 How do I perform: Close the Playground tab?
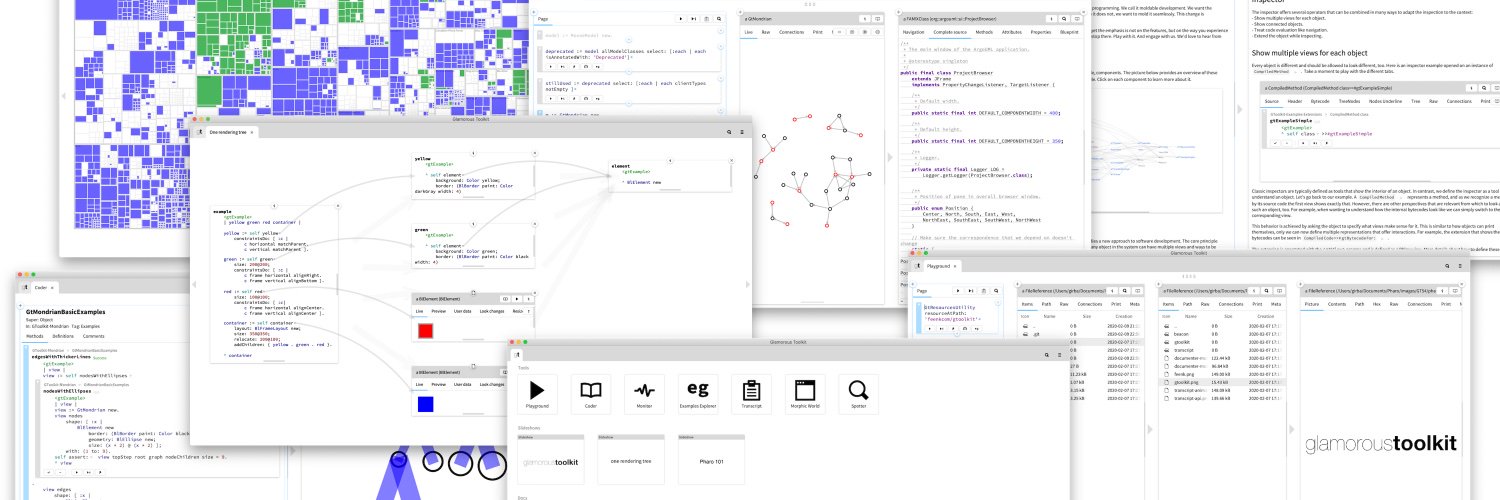click(x=955, y=267)
